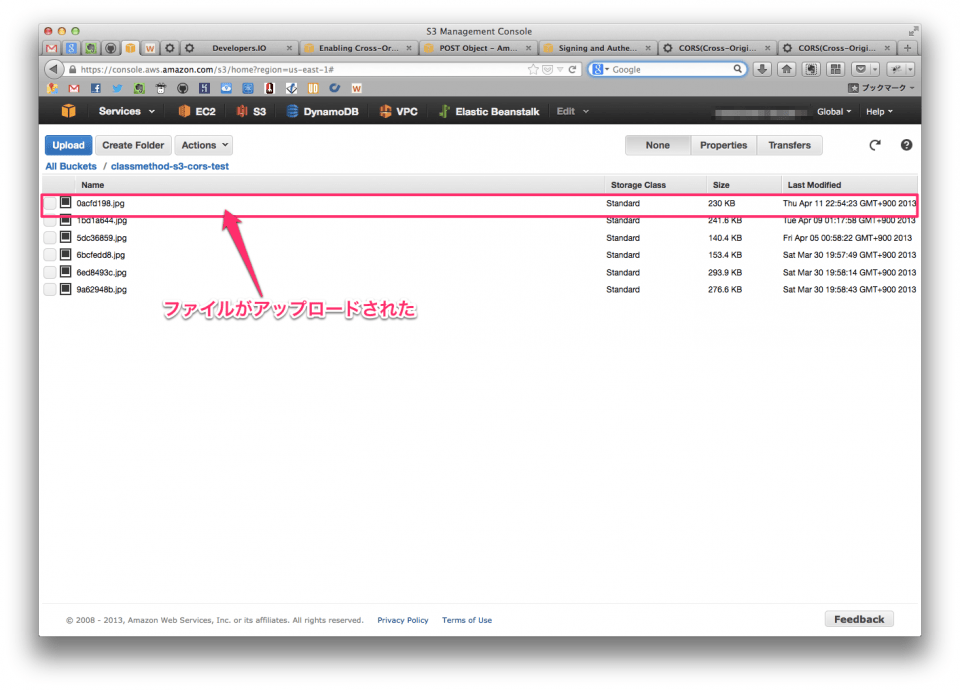The image size is (960, 690).
Task: Save page with Pocket address bar icon
Action: [x=547, y=69]
